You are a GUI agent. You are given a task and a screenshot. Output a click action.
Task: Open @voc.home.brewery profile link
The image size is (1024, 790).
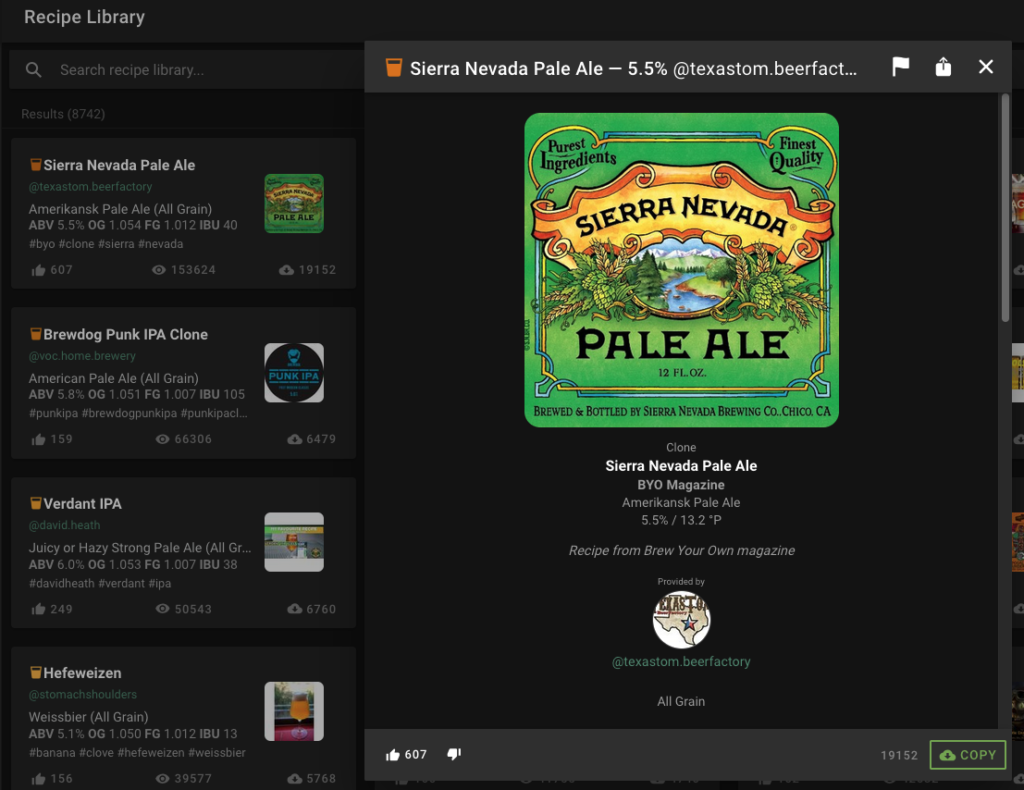(x=82, y=356)
